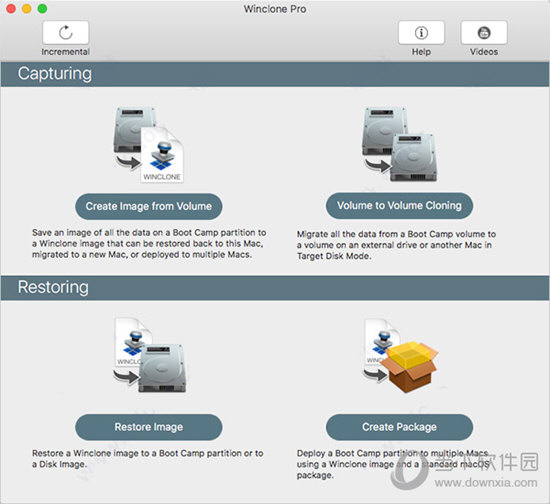Image resolution: width=550 pixels, height=504 pixels.
Task: Choose the Restore Image button
Action: 149,427
